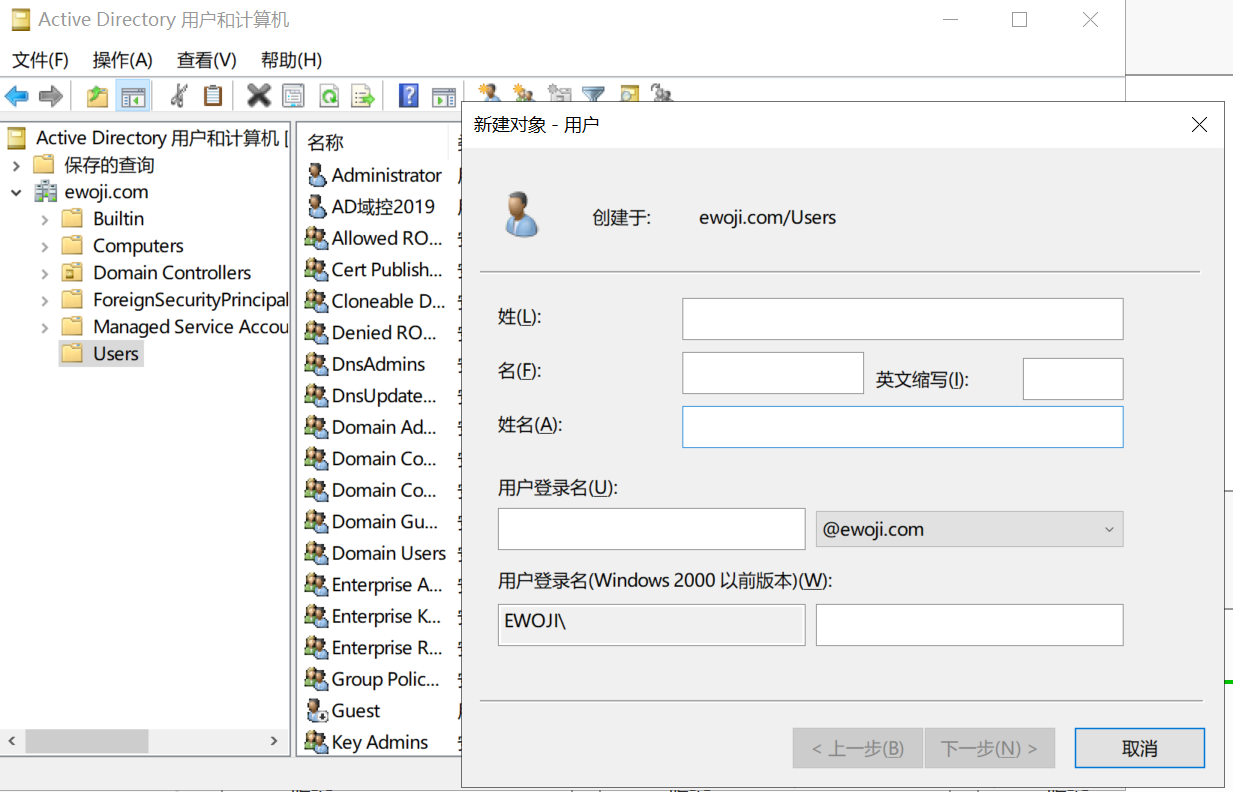Viewport: 1233px width, 792px height.
Task: Click the funnel filter icon in toolbar
Action: pos(594,93)
